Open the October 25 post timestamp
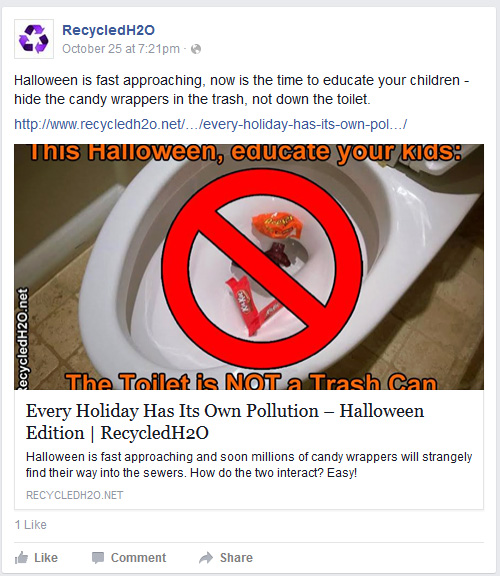 pyautogui.click(x=121, y=49)
